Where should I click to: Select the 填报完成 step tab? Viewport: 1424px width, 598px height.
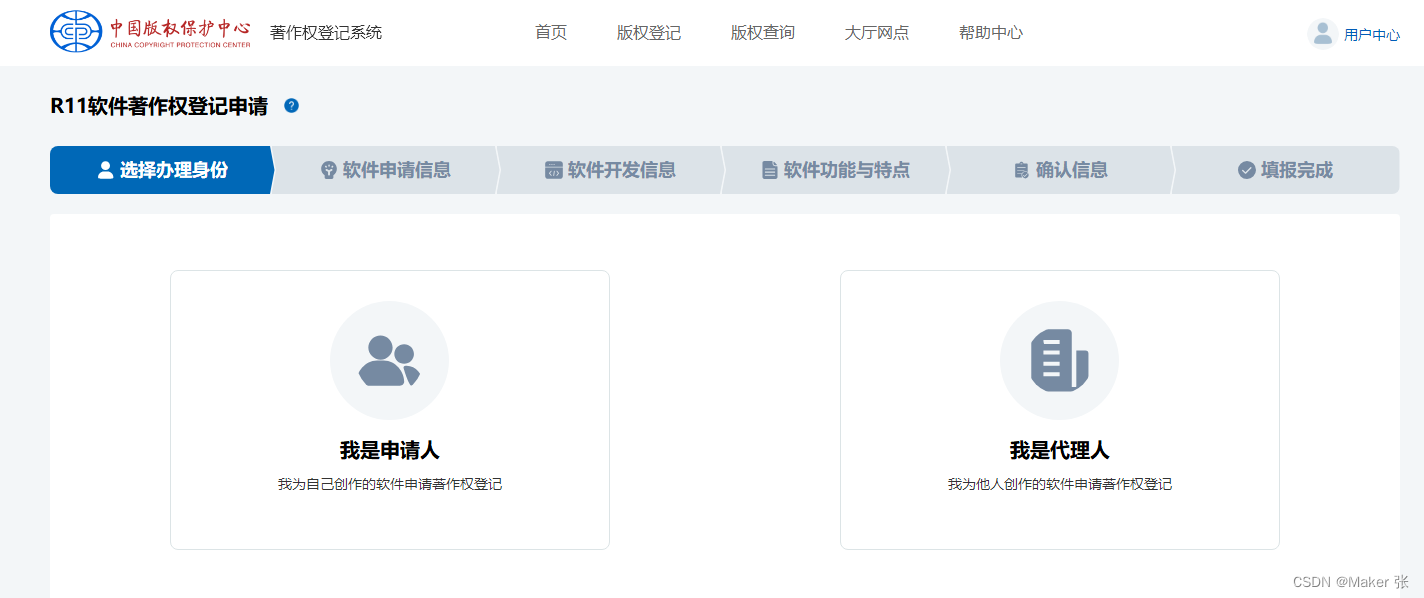click(x=1286, y=170)
